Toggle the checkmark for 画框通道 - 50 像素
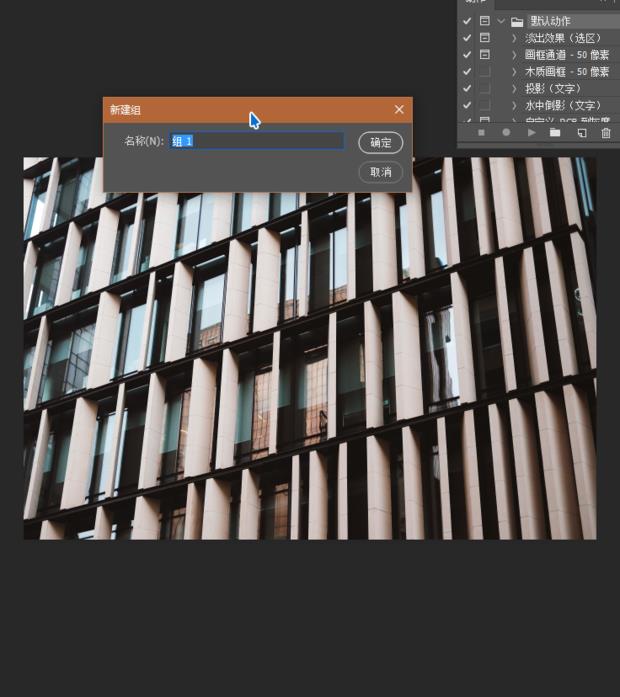This screenshot has width=620, height=697. (x=467, y=55)
